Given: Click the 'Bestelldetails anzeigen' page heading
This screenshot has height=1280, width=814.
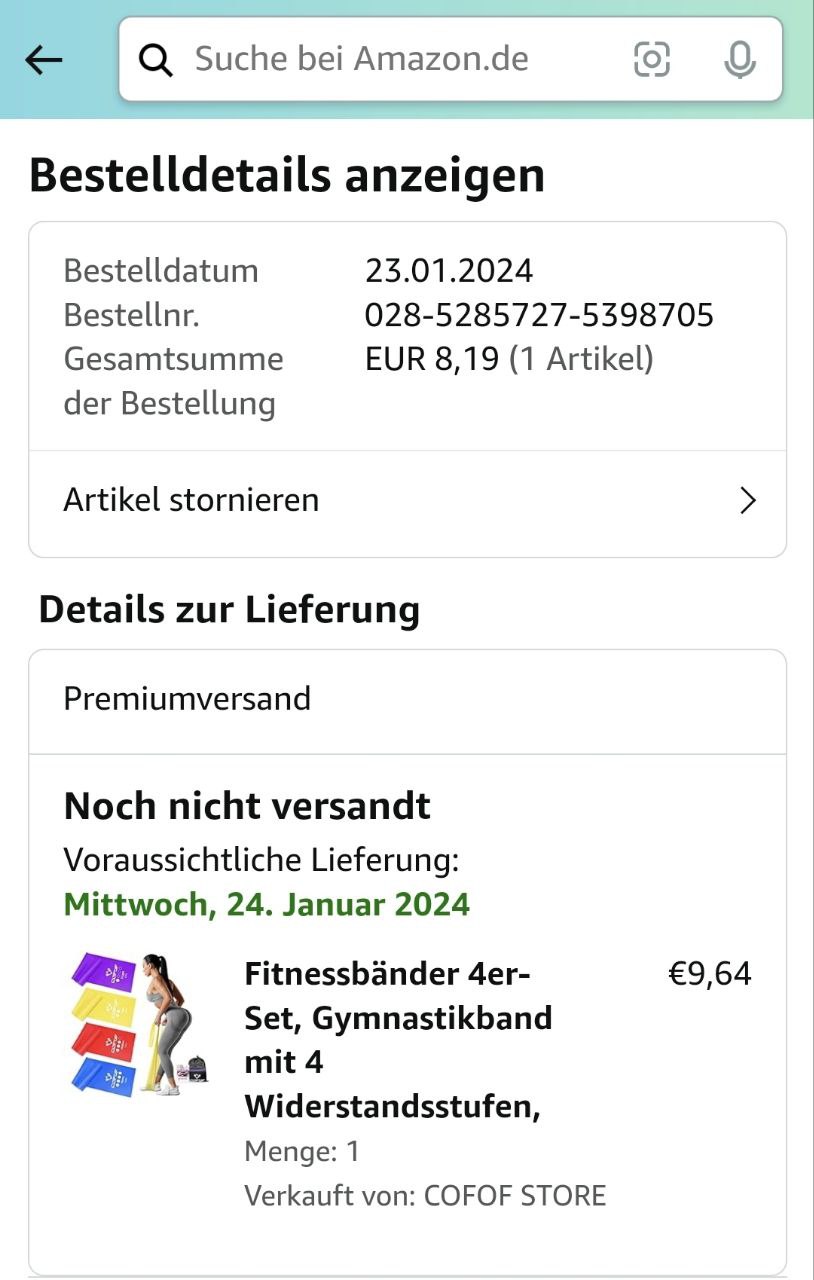Looking at the screenshot, I should [287, 176].
